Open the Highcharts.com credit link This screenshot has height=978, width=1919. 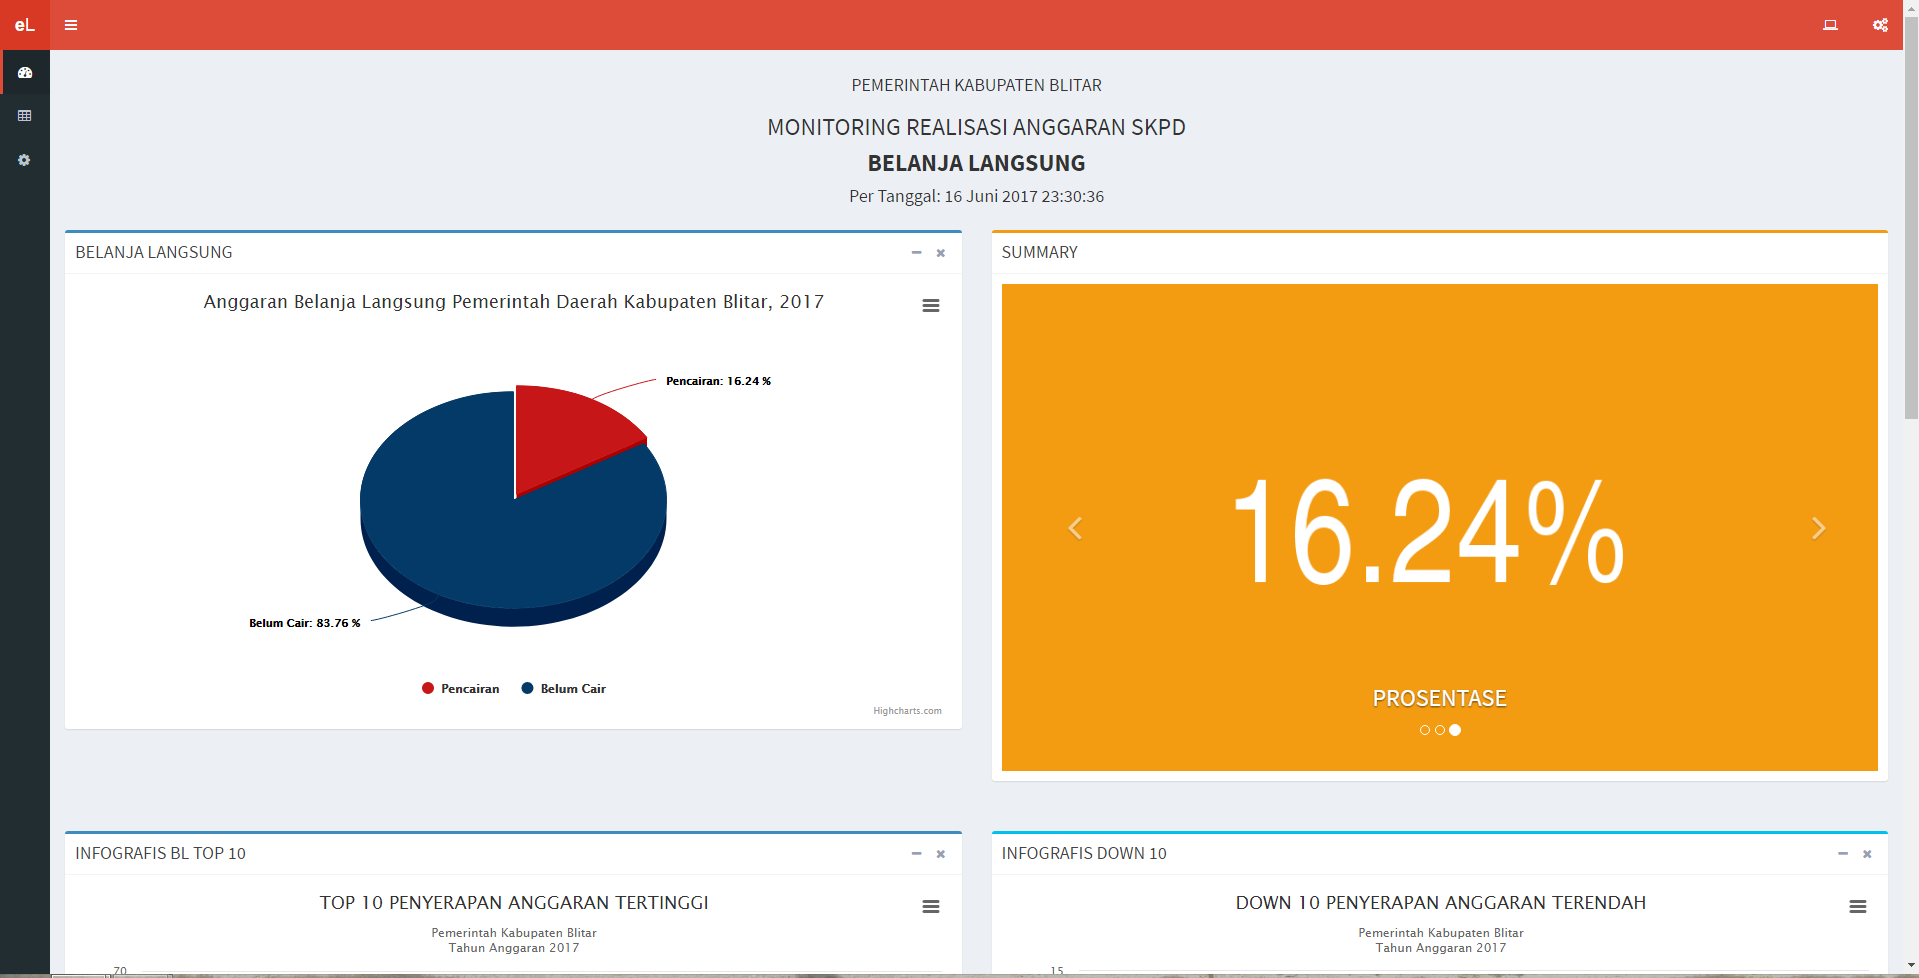(x=907, y=711)
